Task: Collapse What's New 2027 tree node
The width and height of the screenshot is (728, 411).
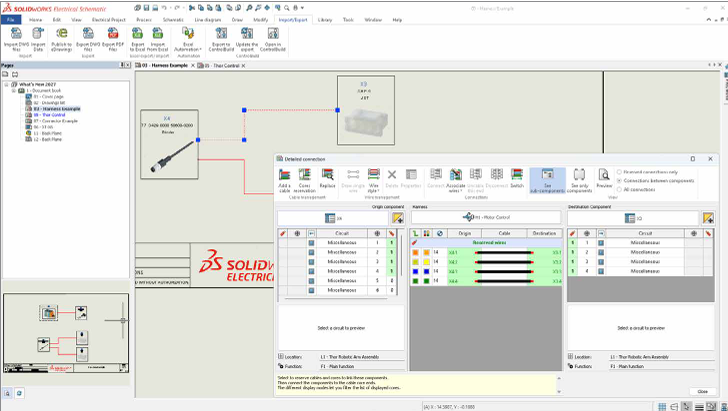Action: (6, 85)
